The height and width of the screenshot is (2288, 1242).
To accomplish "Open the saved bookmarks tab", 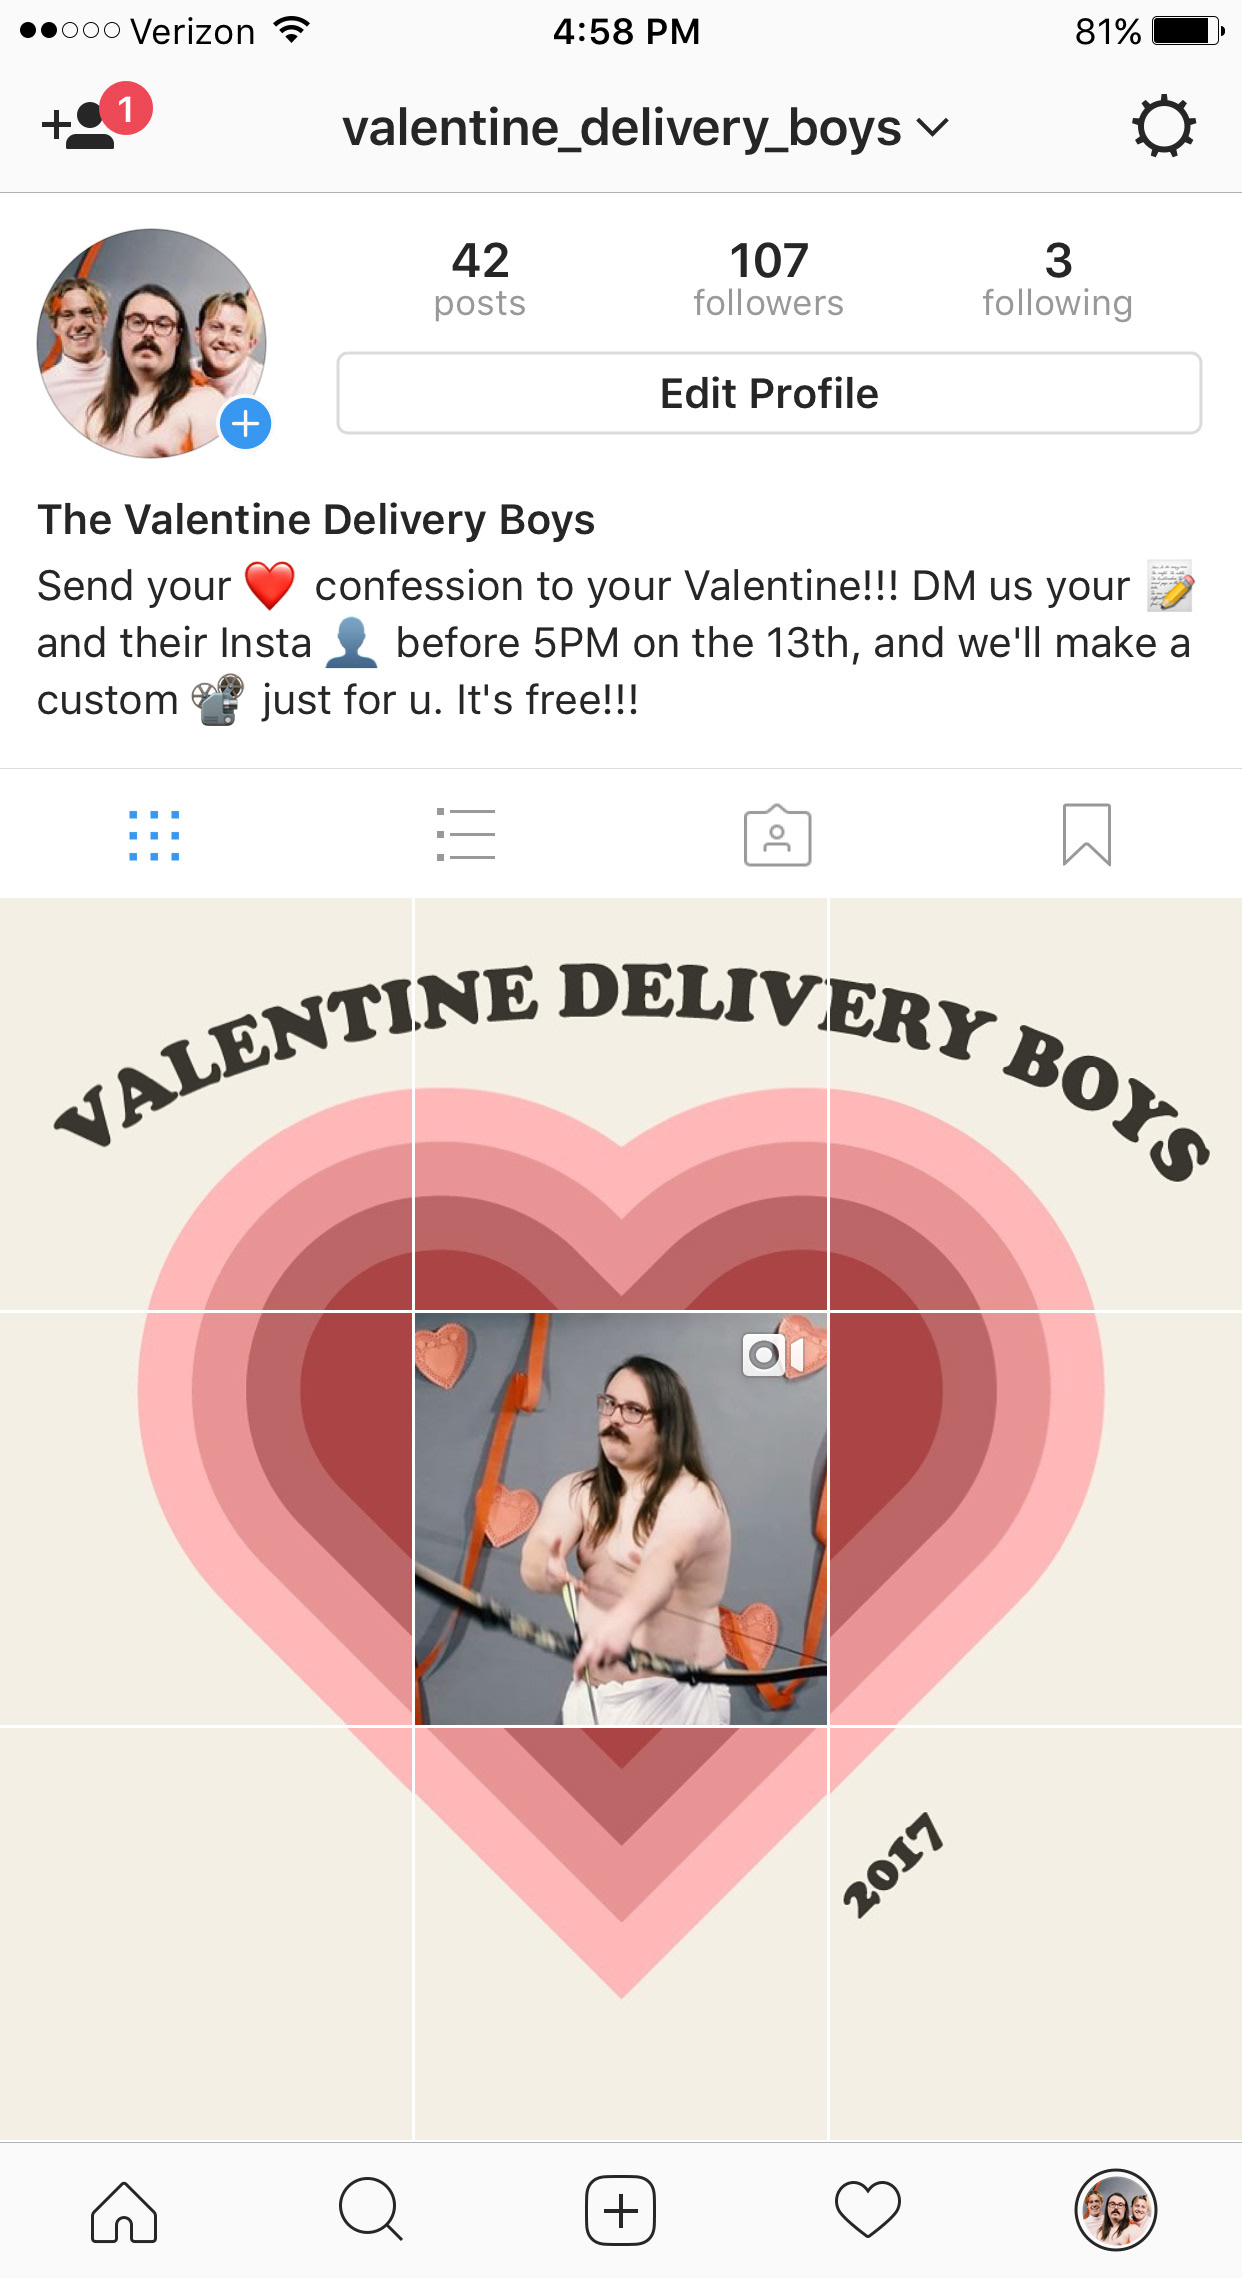I will coord(1087,835).
